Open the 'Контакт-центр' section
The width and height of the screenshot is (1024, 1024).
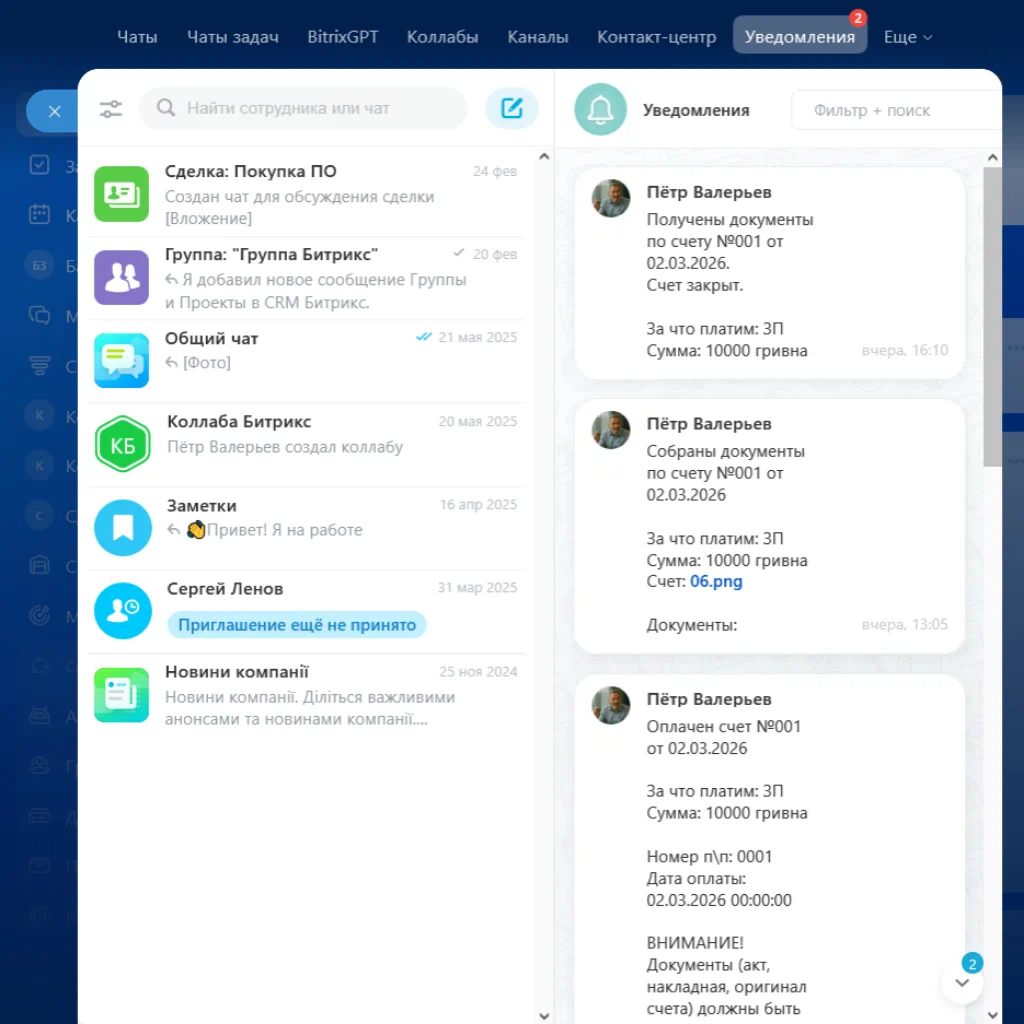click(656, 36)
